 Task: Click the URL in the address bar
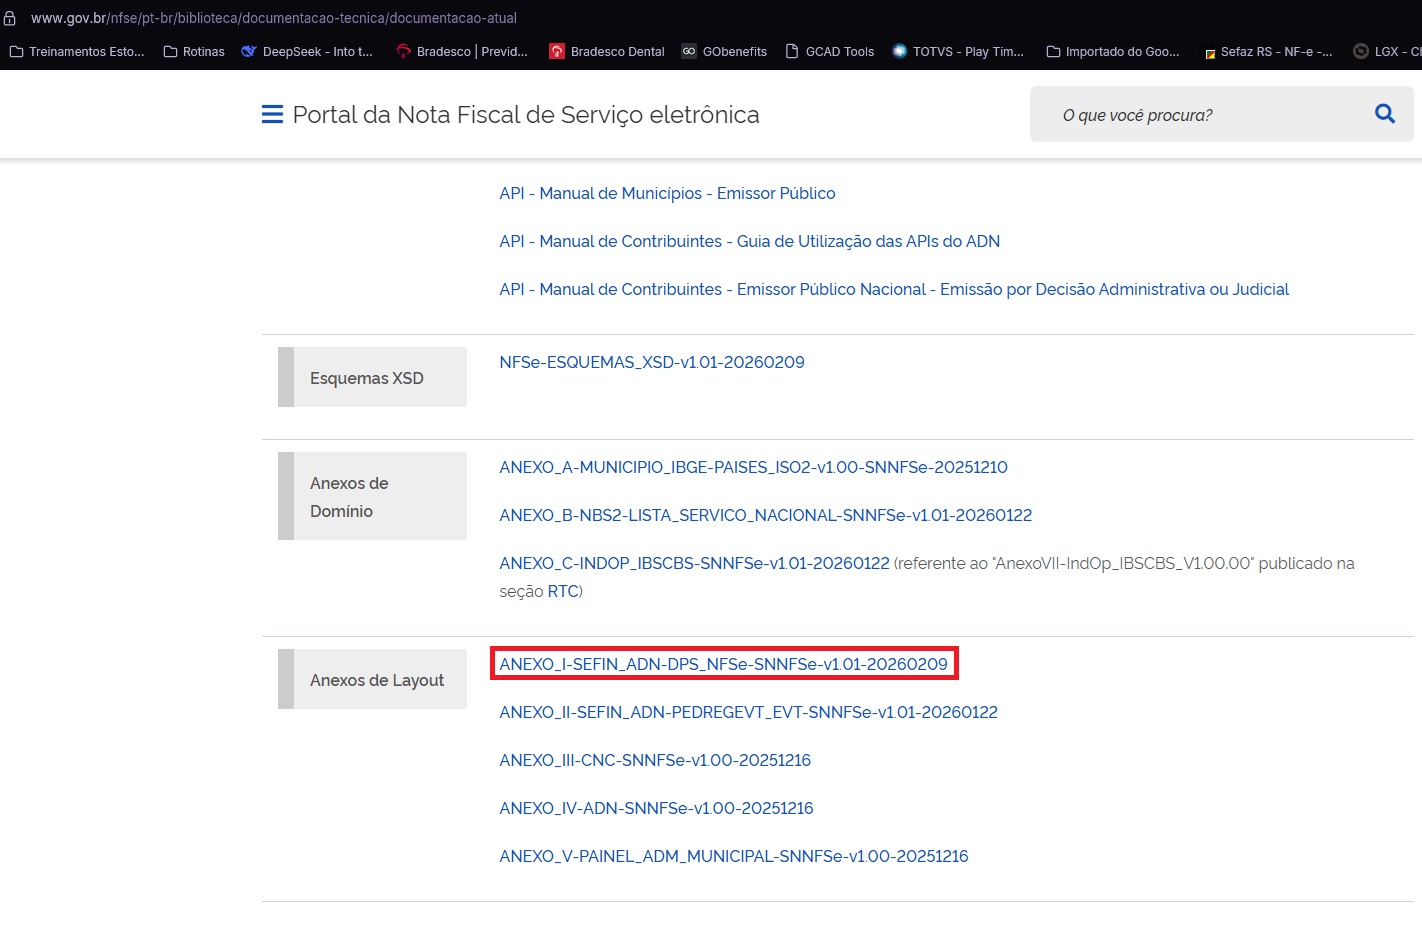(x=274, y=18)
